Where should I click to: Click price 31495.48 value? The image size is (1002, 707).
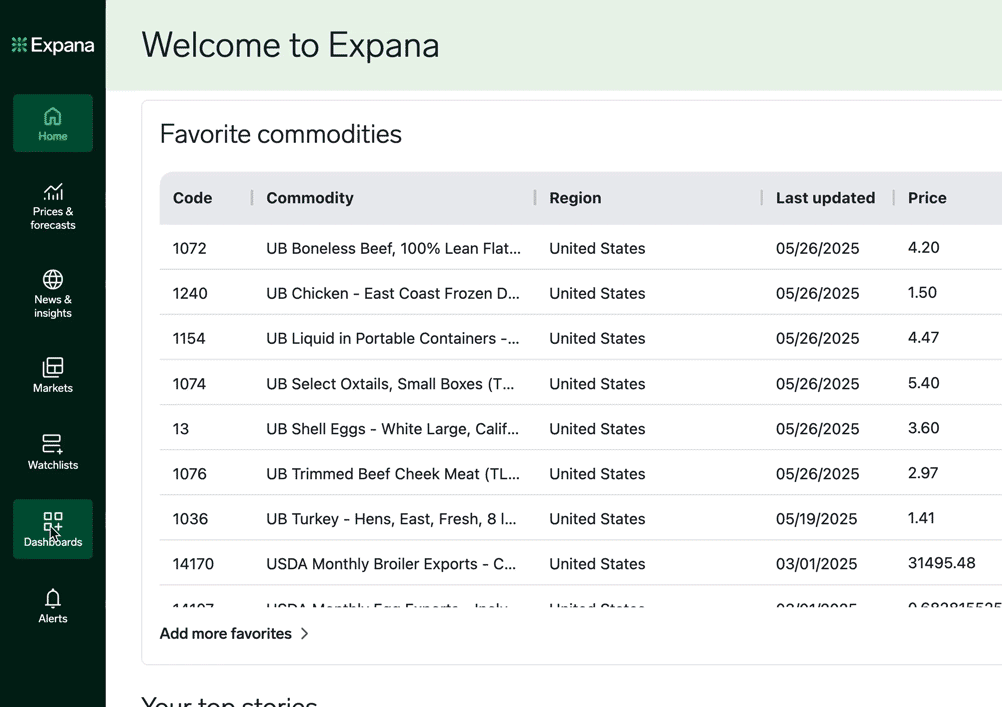tap(942, 563)
